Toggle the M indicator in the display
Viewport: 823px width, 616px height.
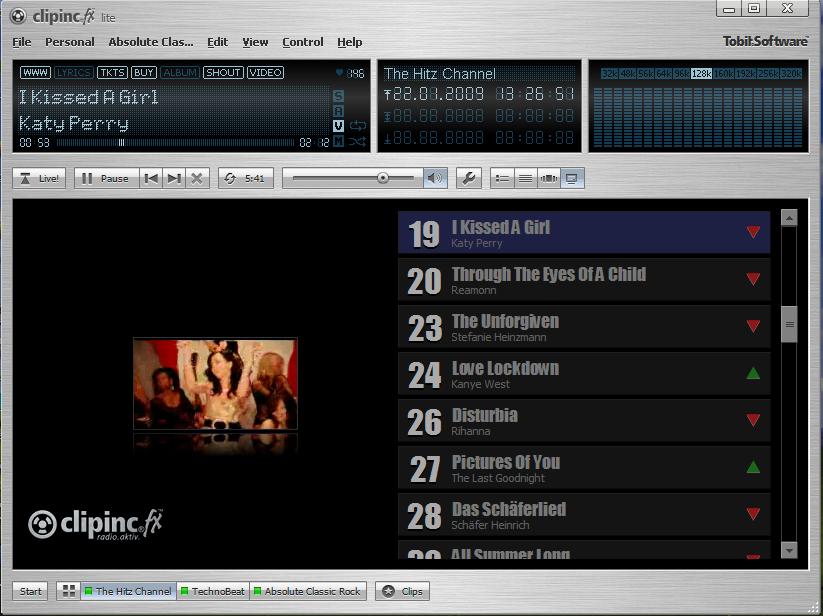[x=339, y=141]
